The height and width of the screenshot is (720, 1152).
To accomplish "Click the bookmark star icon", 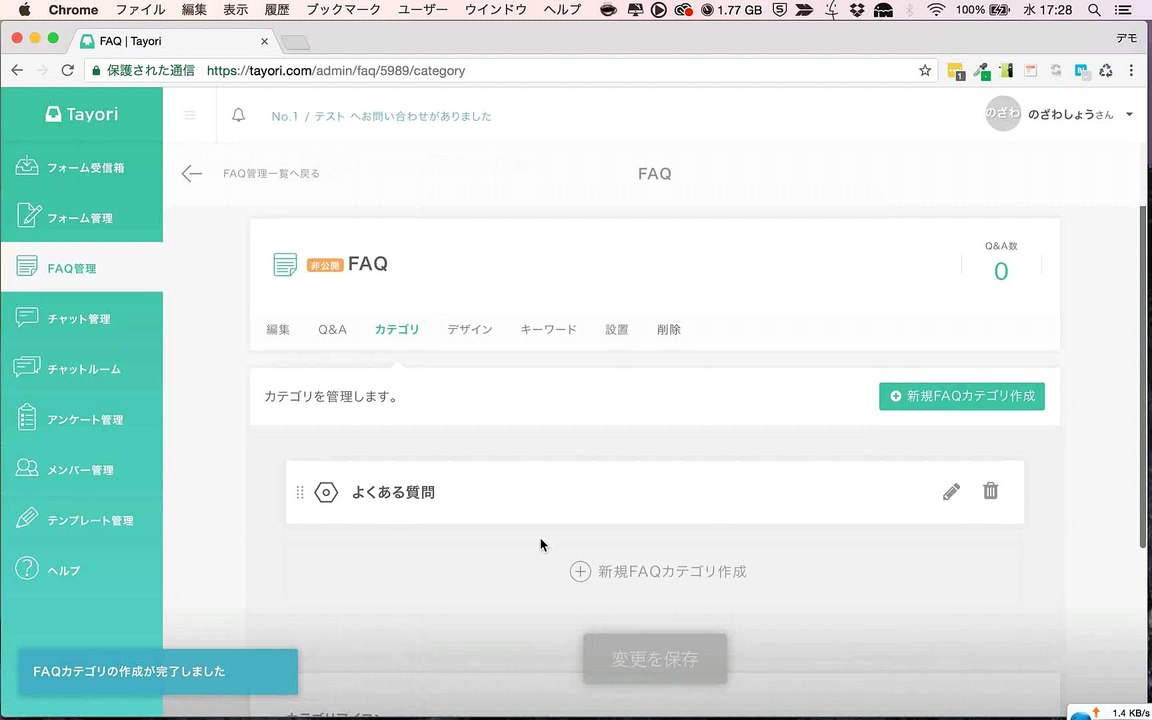I will [925, 71].
